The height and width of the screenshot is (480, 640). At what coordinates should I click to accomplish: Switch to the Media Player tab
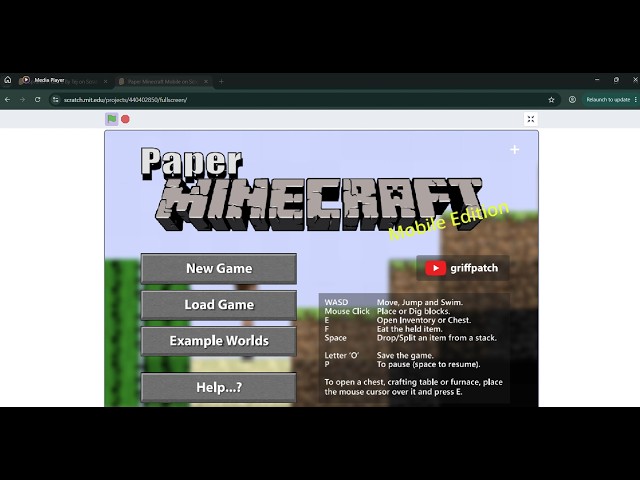(x=63, y=81)
